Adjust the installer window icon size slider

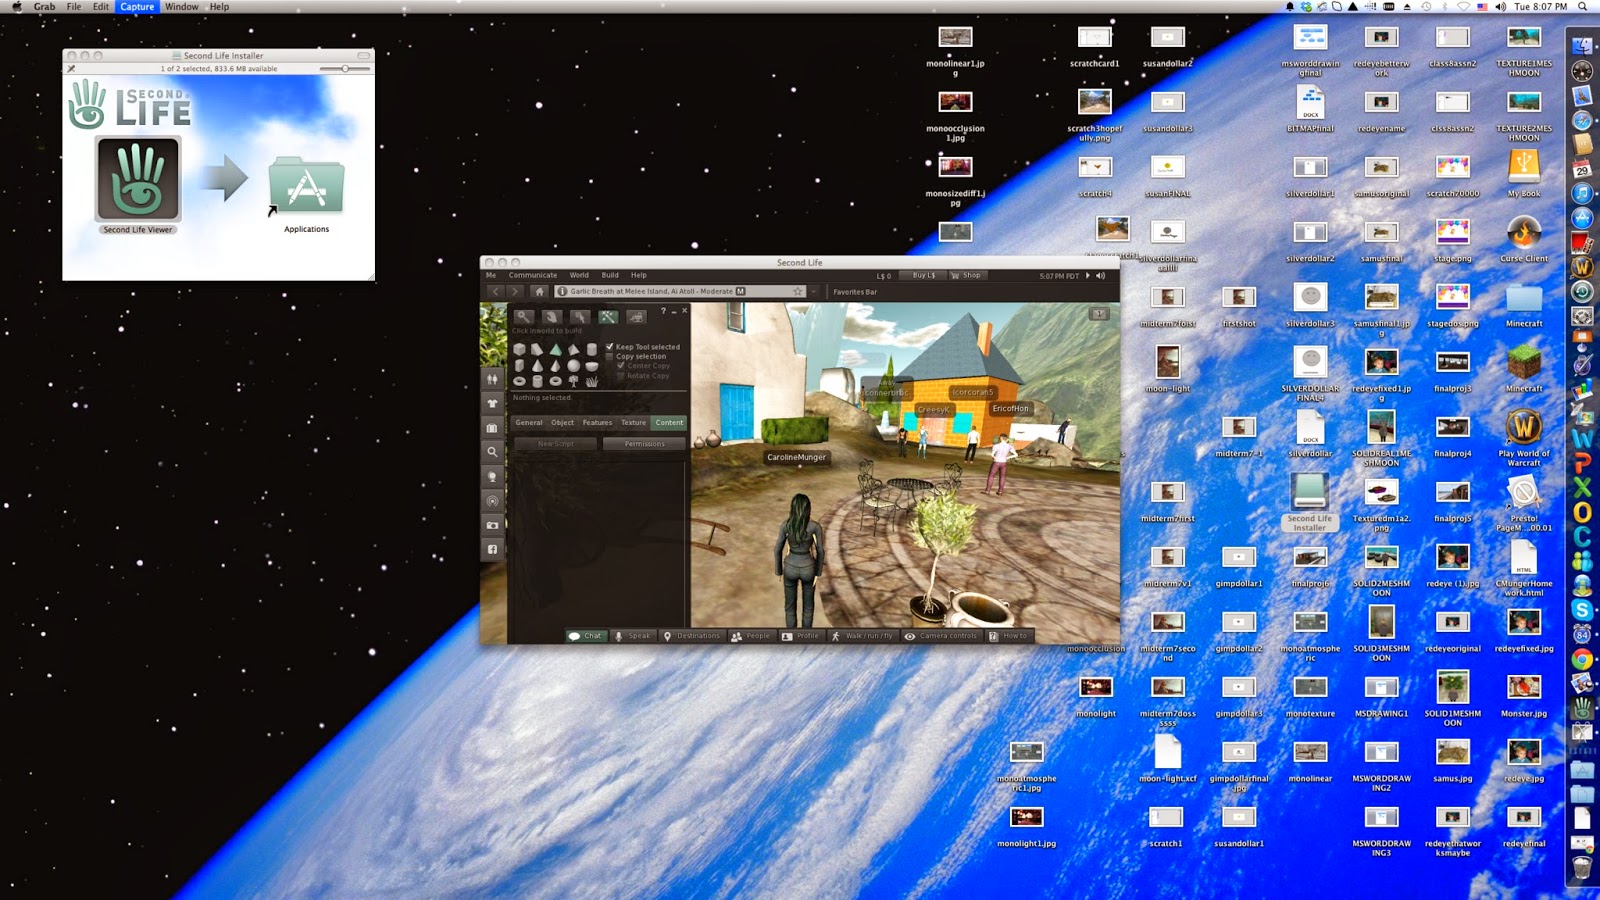click(345, 69)
